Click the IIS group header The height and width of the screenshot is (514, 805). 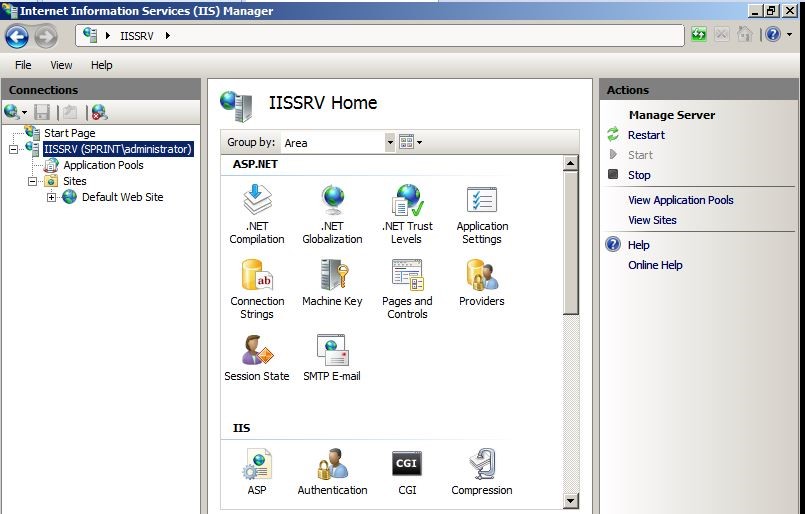[x=241, y=428]
